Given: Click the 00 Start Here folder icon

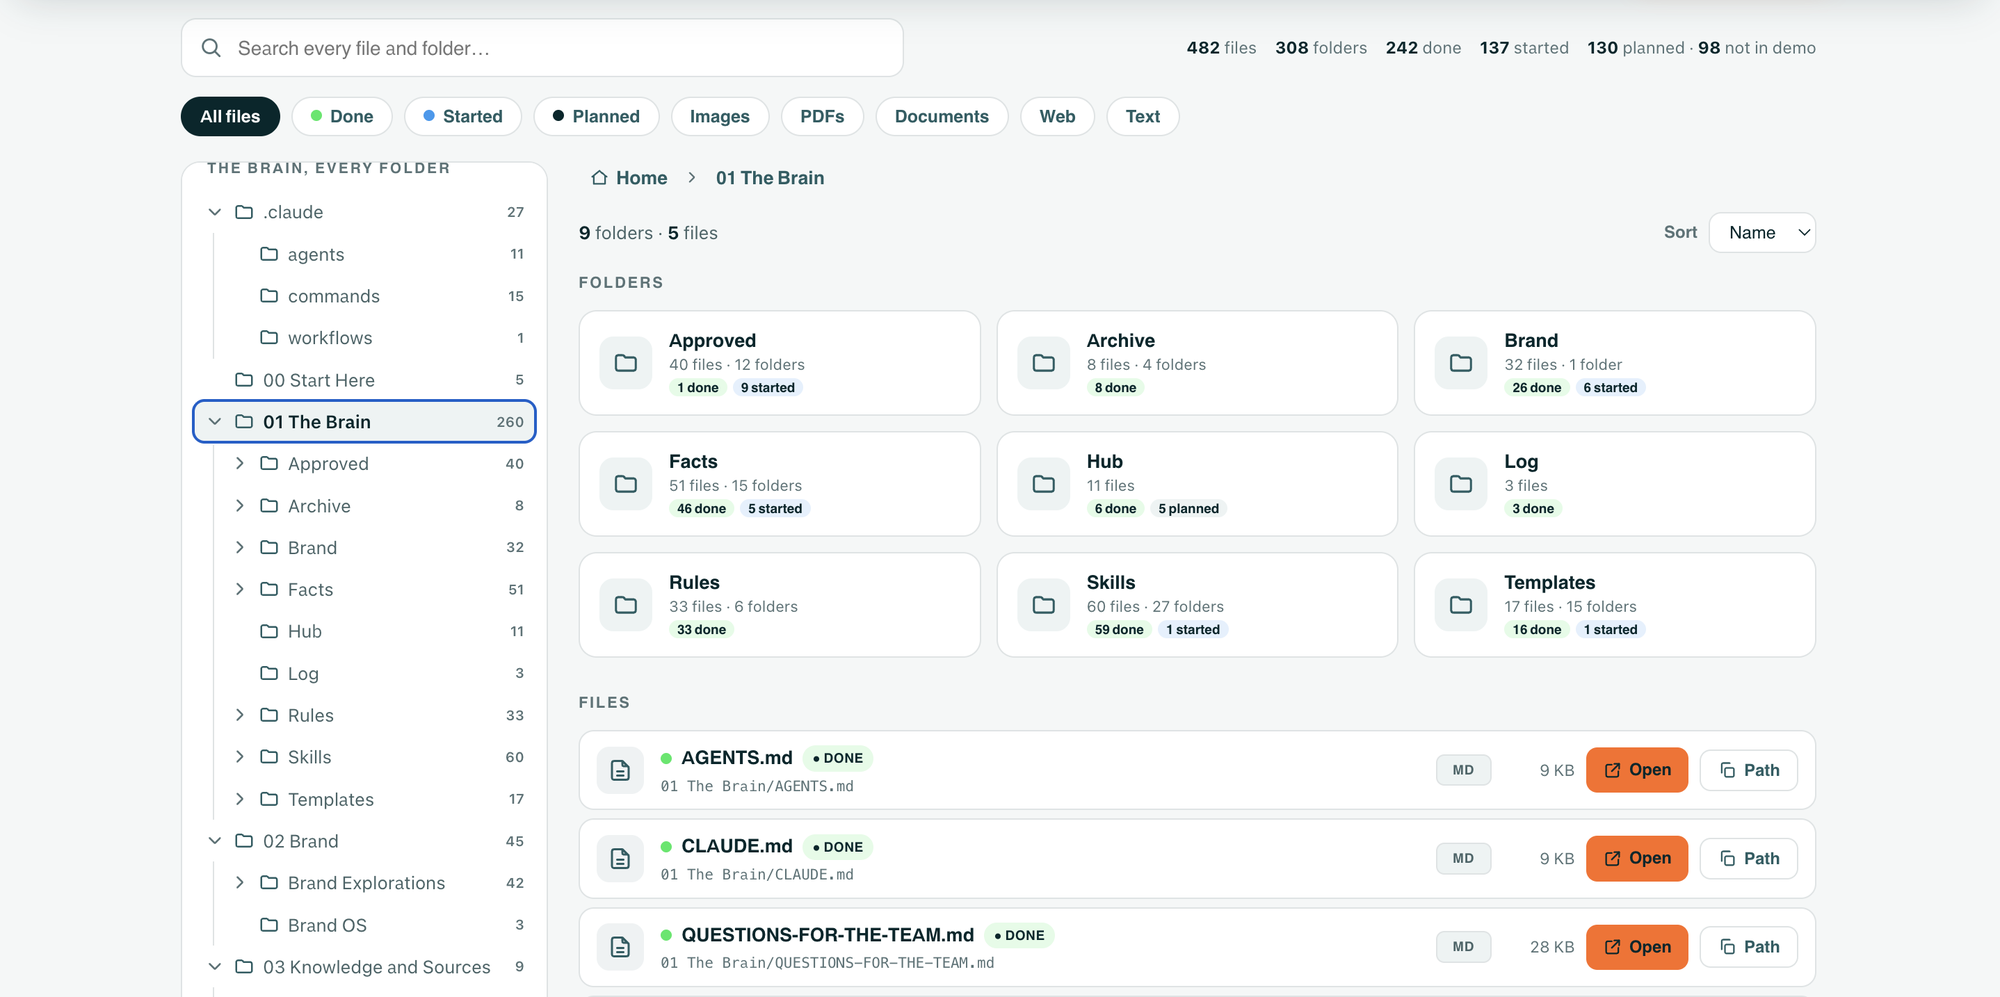Looking at the screenshot, I should [x=244, y=380].
